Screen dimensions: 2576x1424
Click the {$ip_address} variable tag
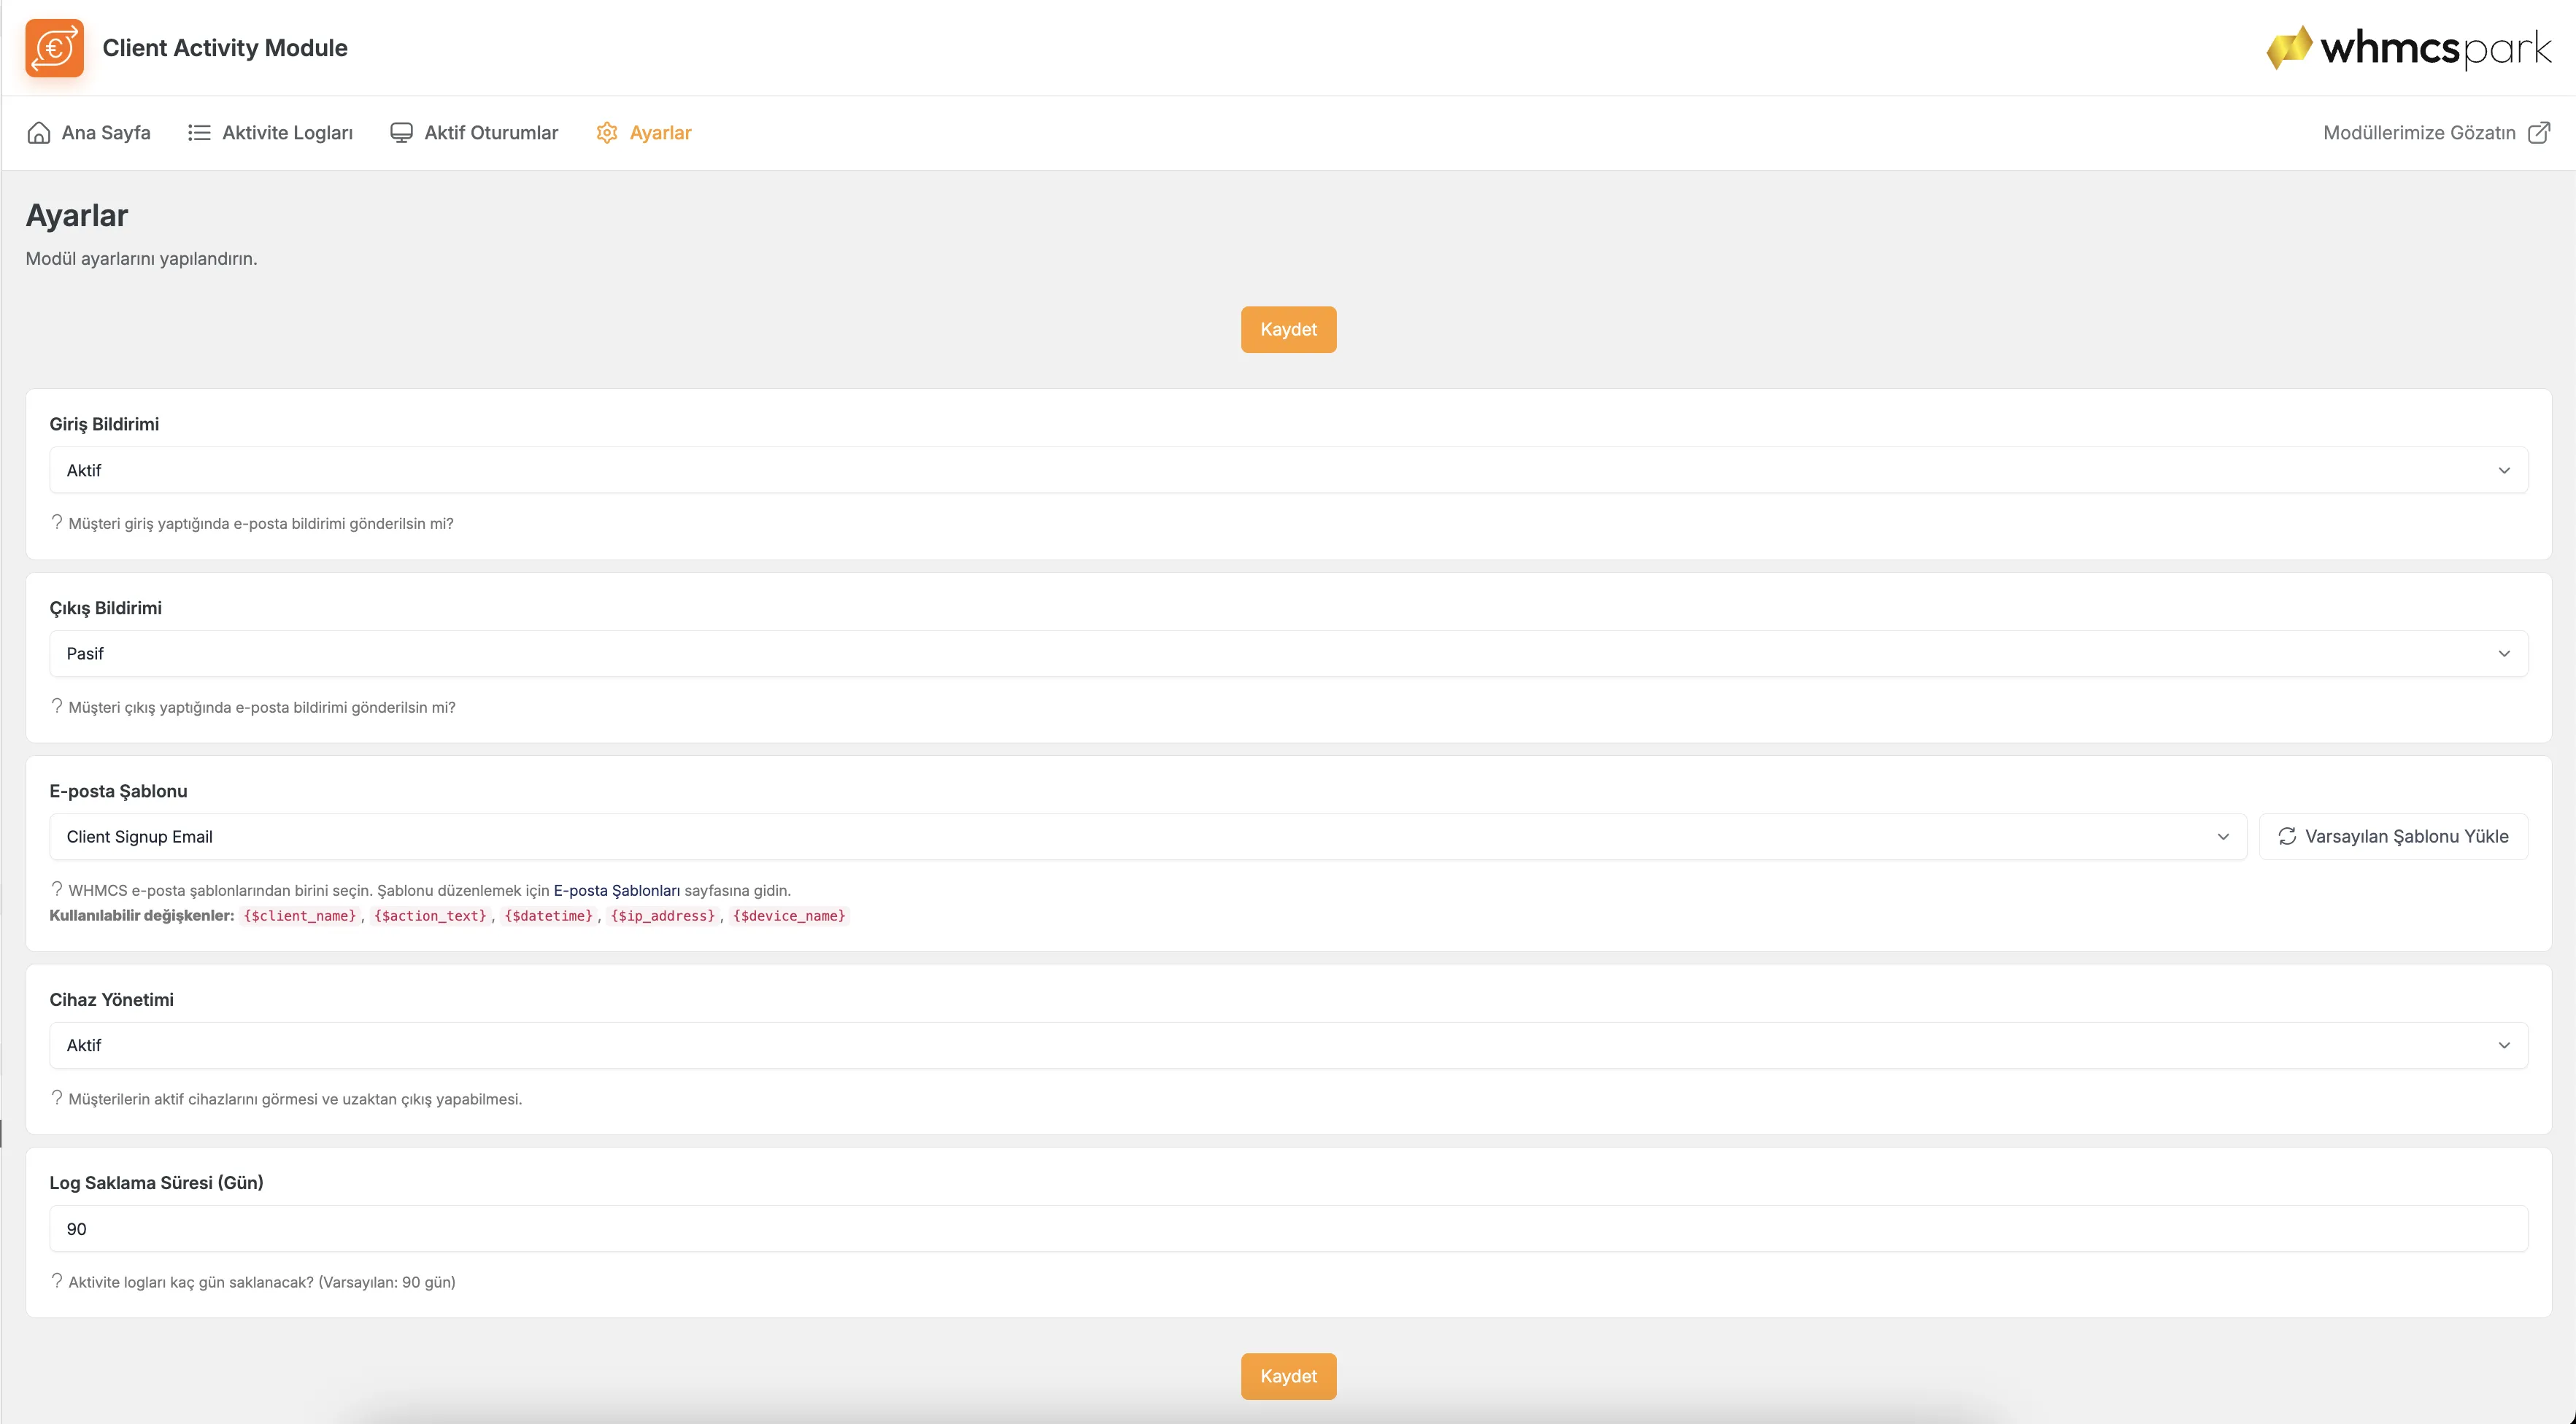point(662,915)
